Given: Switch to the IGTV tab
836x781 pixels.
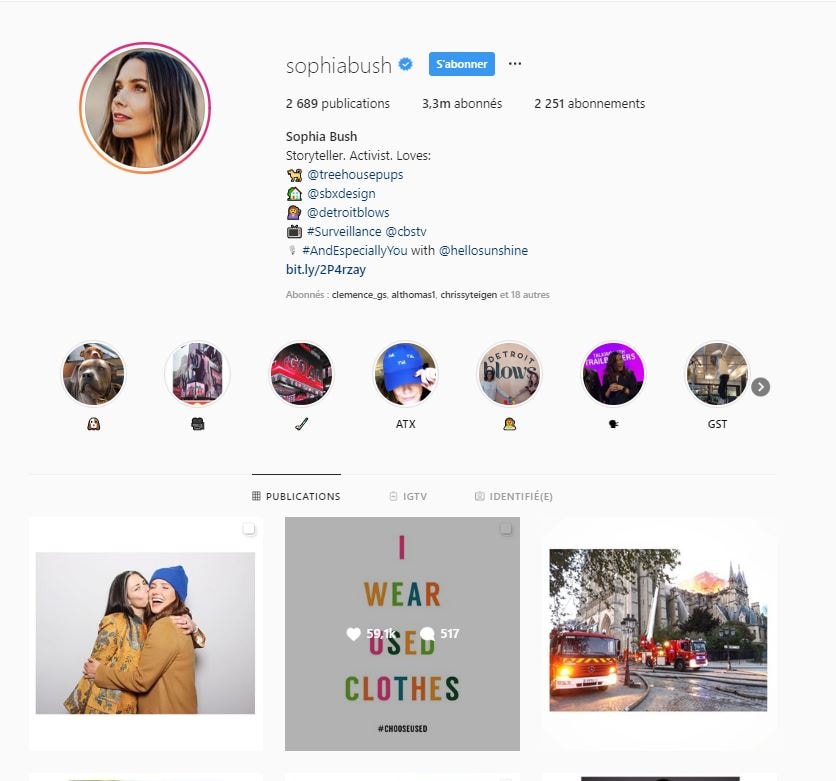Looking at the screenshot, I should click(408, 496).
